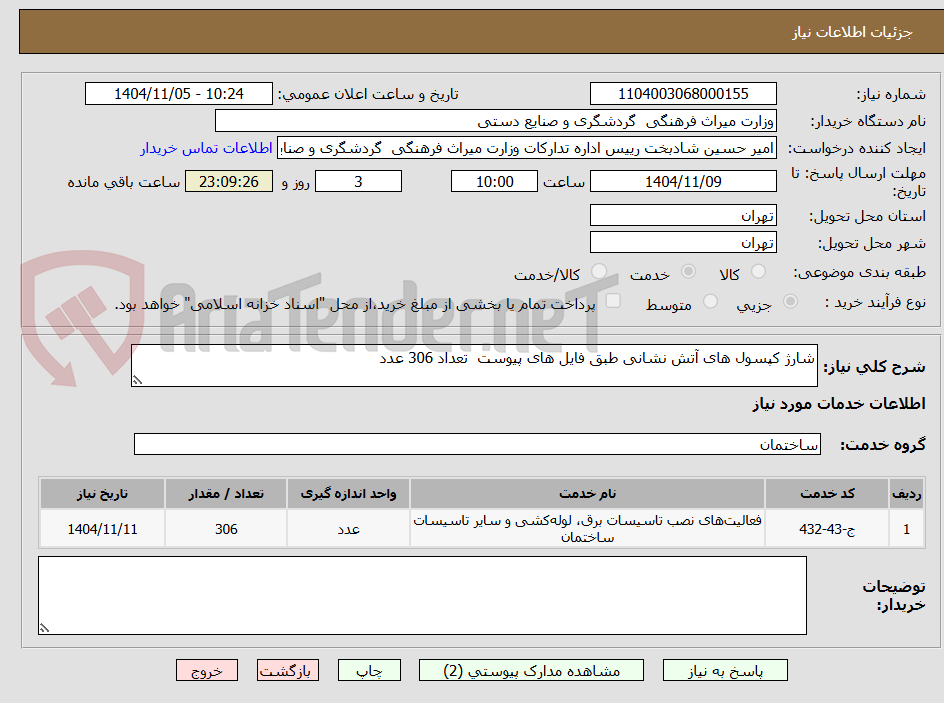944x703 pixels.
Task: Click the resize grip of توضیحات خریدار box
Action: [44, 628]
